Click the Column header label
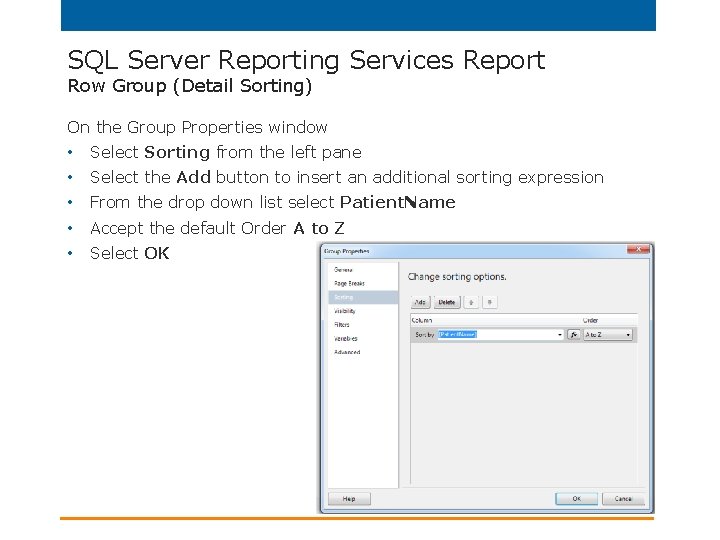This screenshot has height=540, width=720. 422,321
